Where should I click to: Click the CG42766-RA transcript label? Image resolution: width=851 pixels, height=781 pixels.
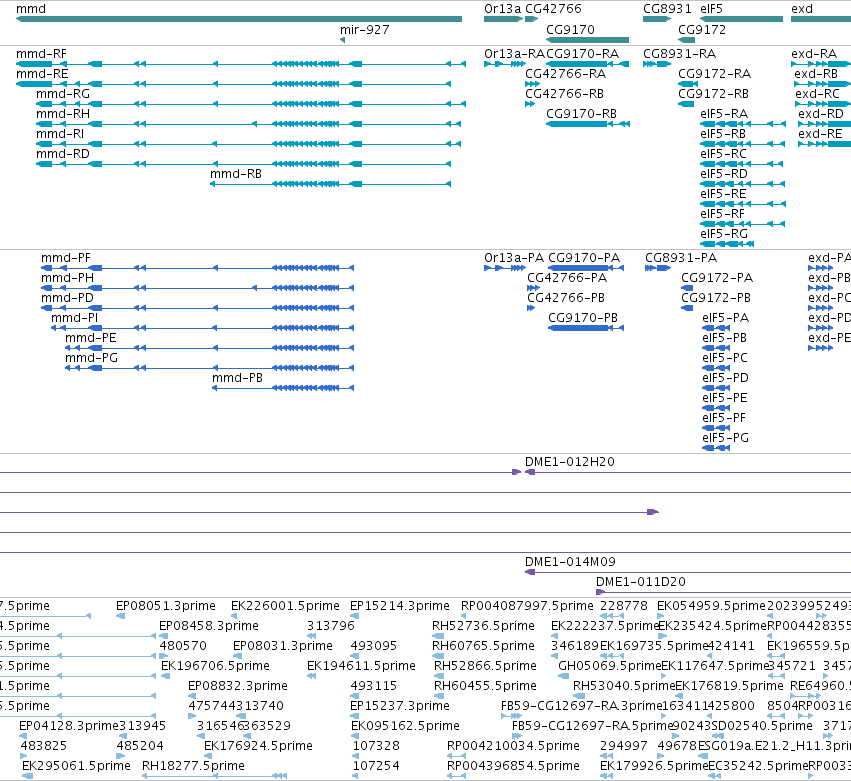click(x=565, y=74)
